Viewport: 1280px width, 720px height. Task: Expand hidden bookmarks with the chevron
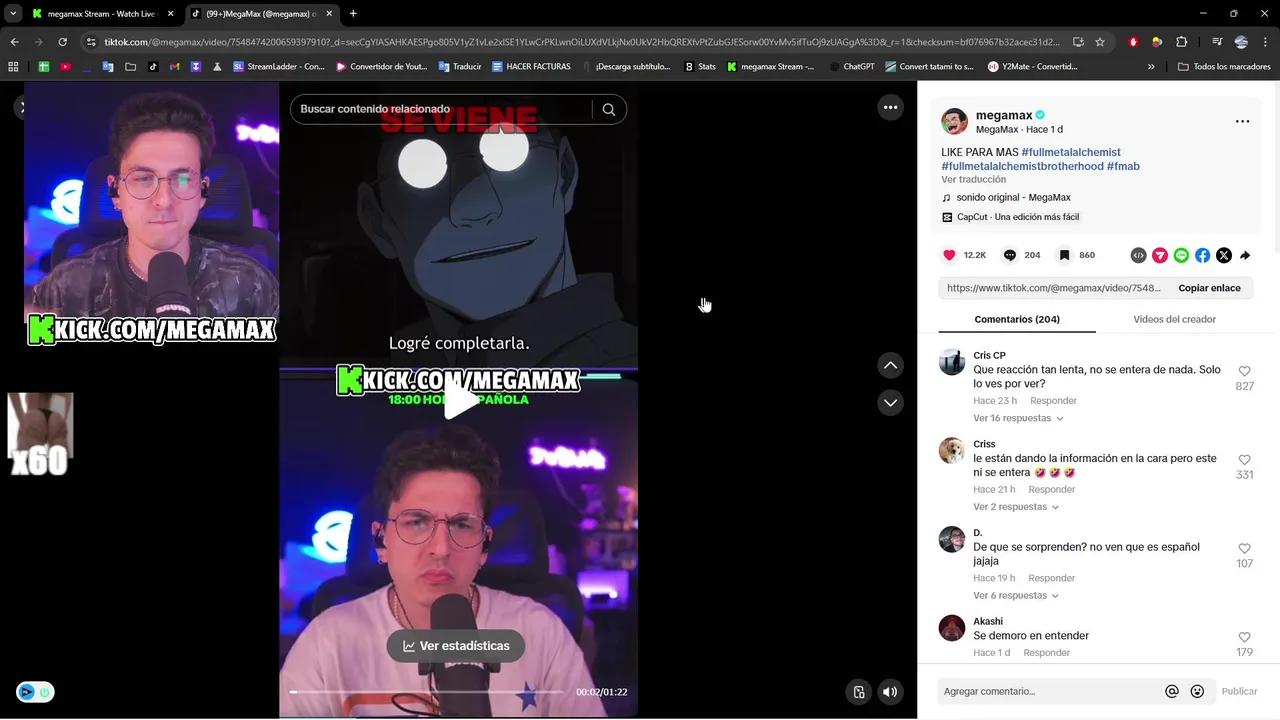click(x=1151, y=67)
